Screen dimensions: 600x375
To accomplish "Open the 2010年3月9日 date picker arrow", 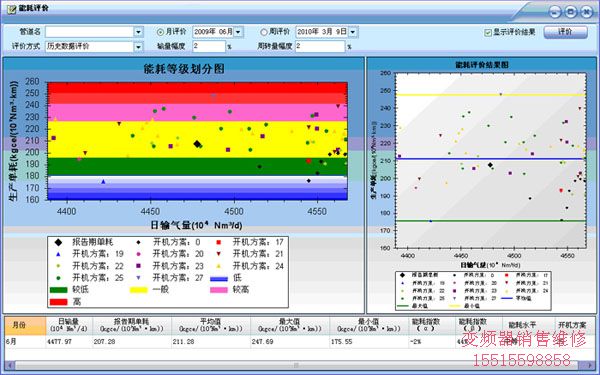I will coord(353,32).
